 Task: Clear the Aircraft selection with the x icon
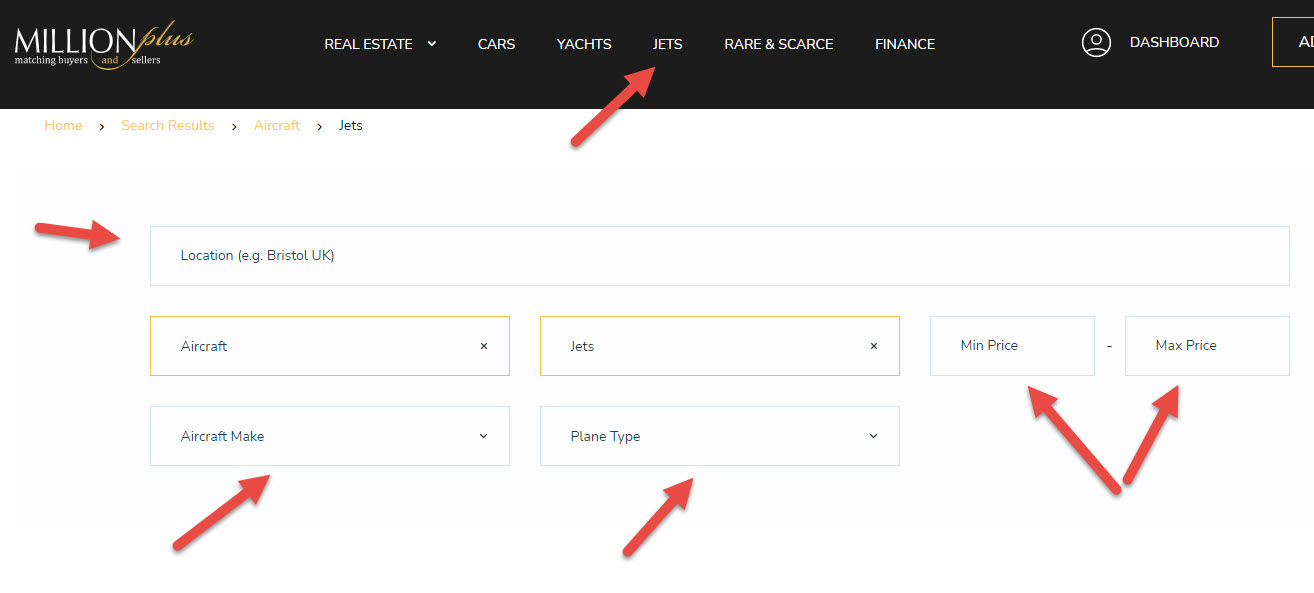[x=484, y=346]
